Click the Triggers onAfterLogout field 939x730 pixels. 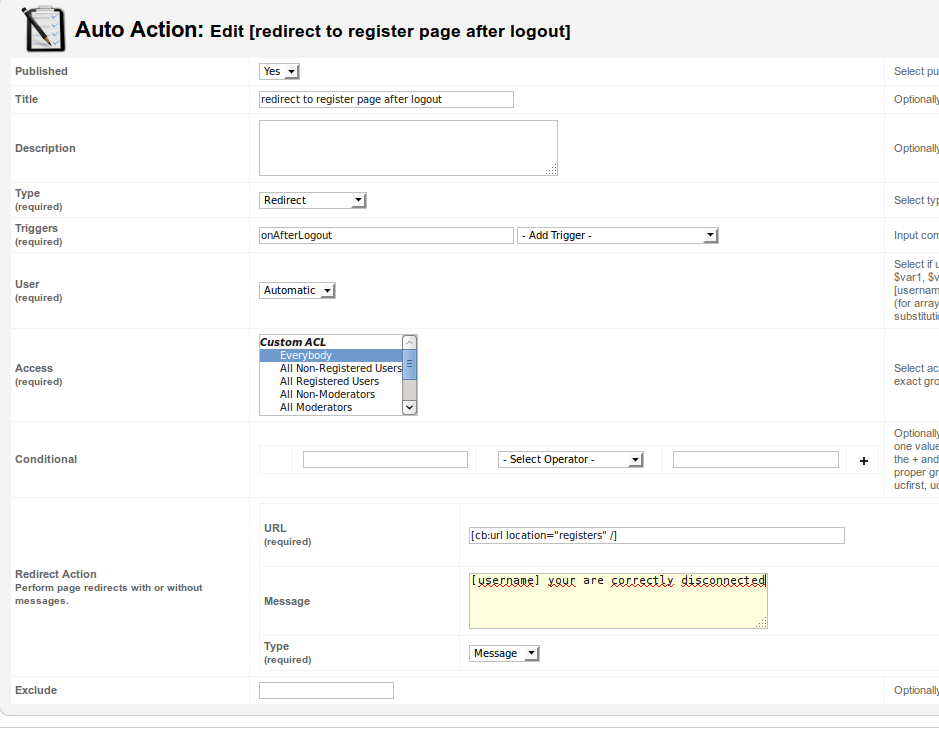385,235
